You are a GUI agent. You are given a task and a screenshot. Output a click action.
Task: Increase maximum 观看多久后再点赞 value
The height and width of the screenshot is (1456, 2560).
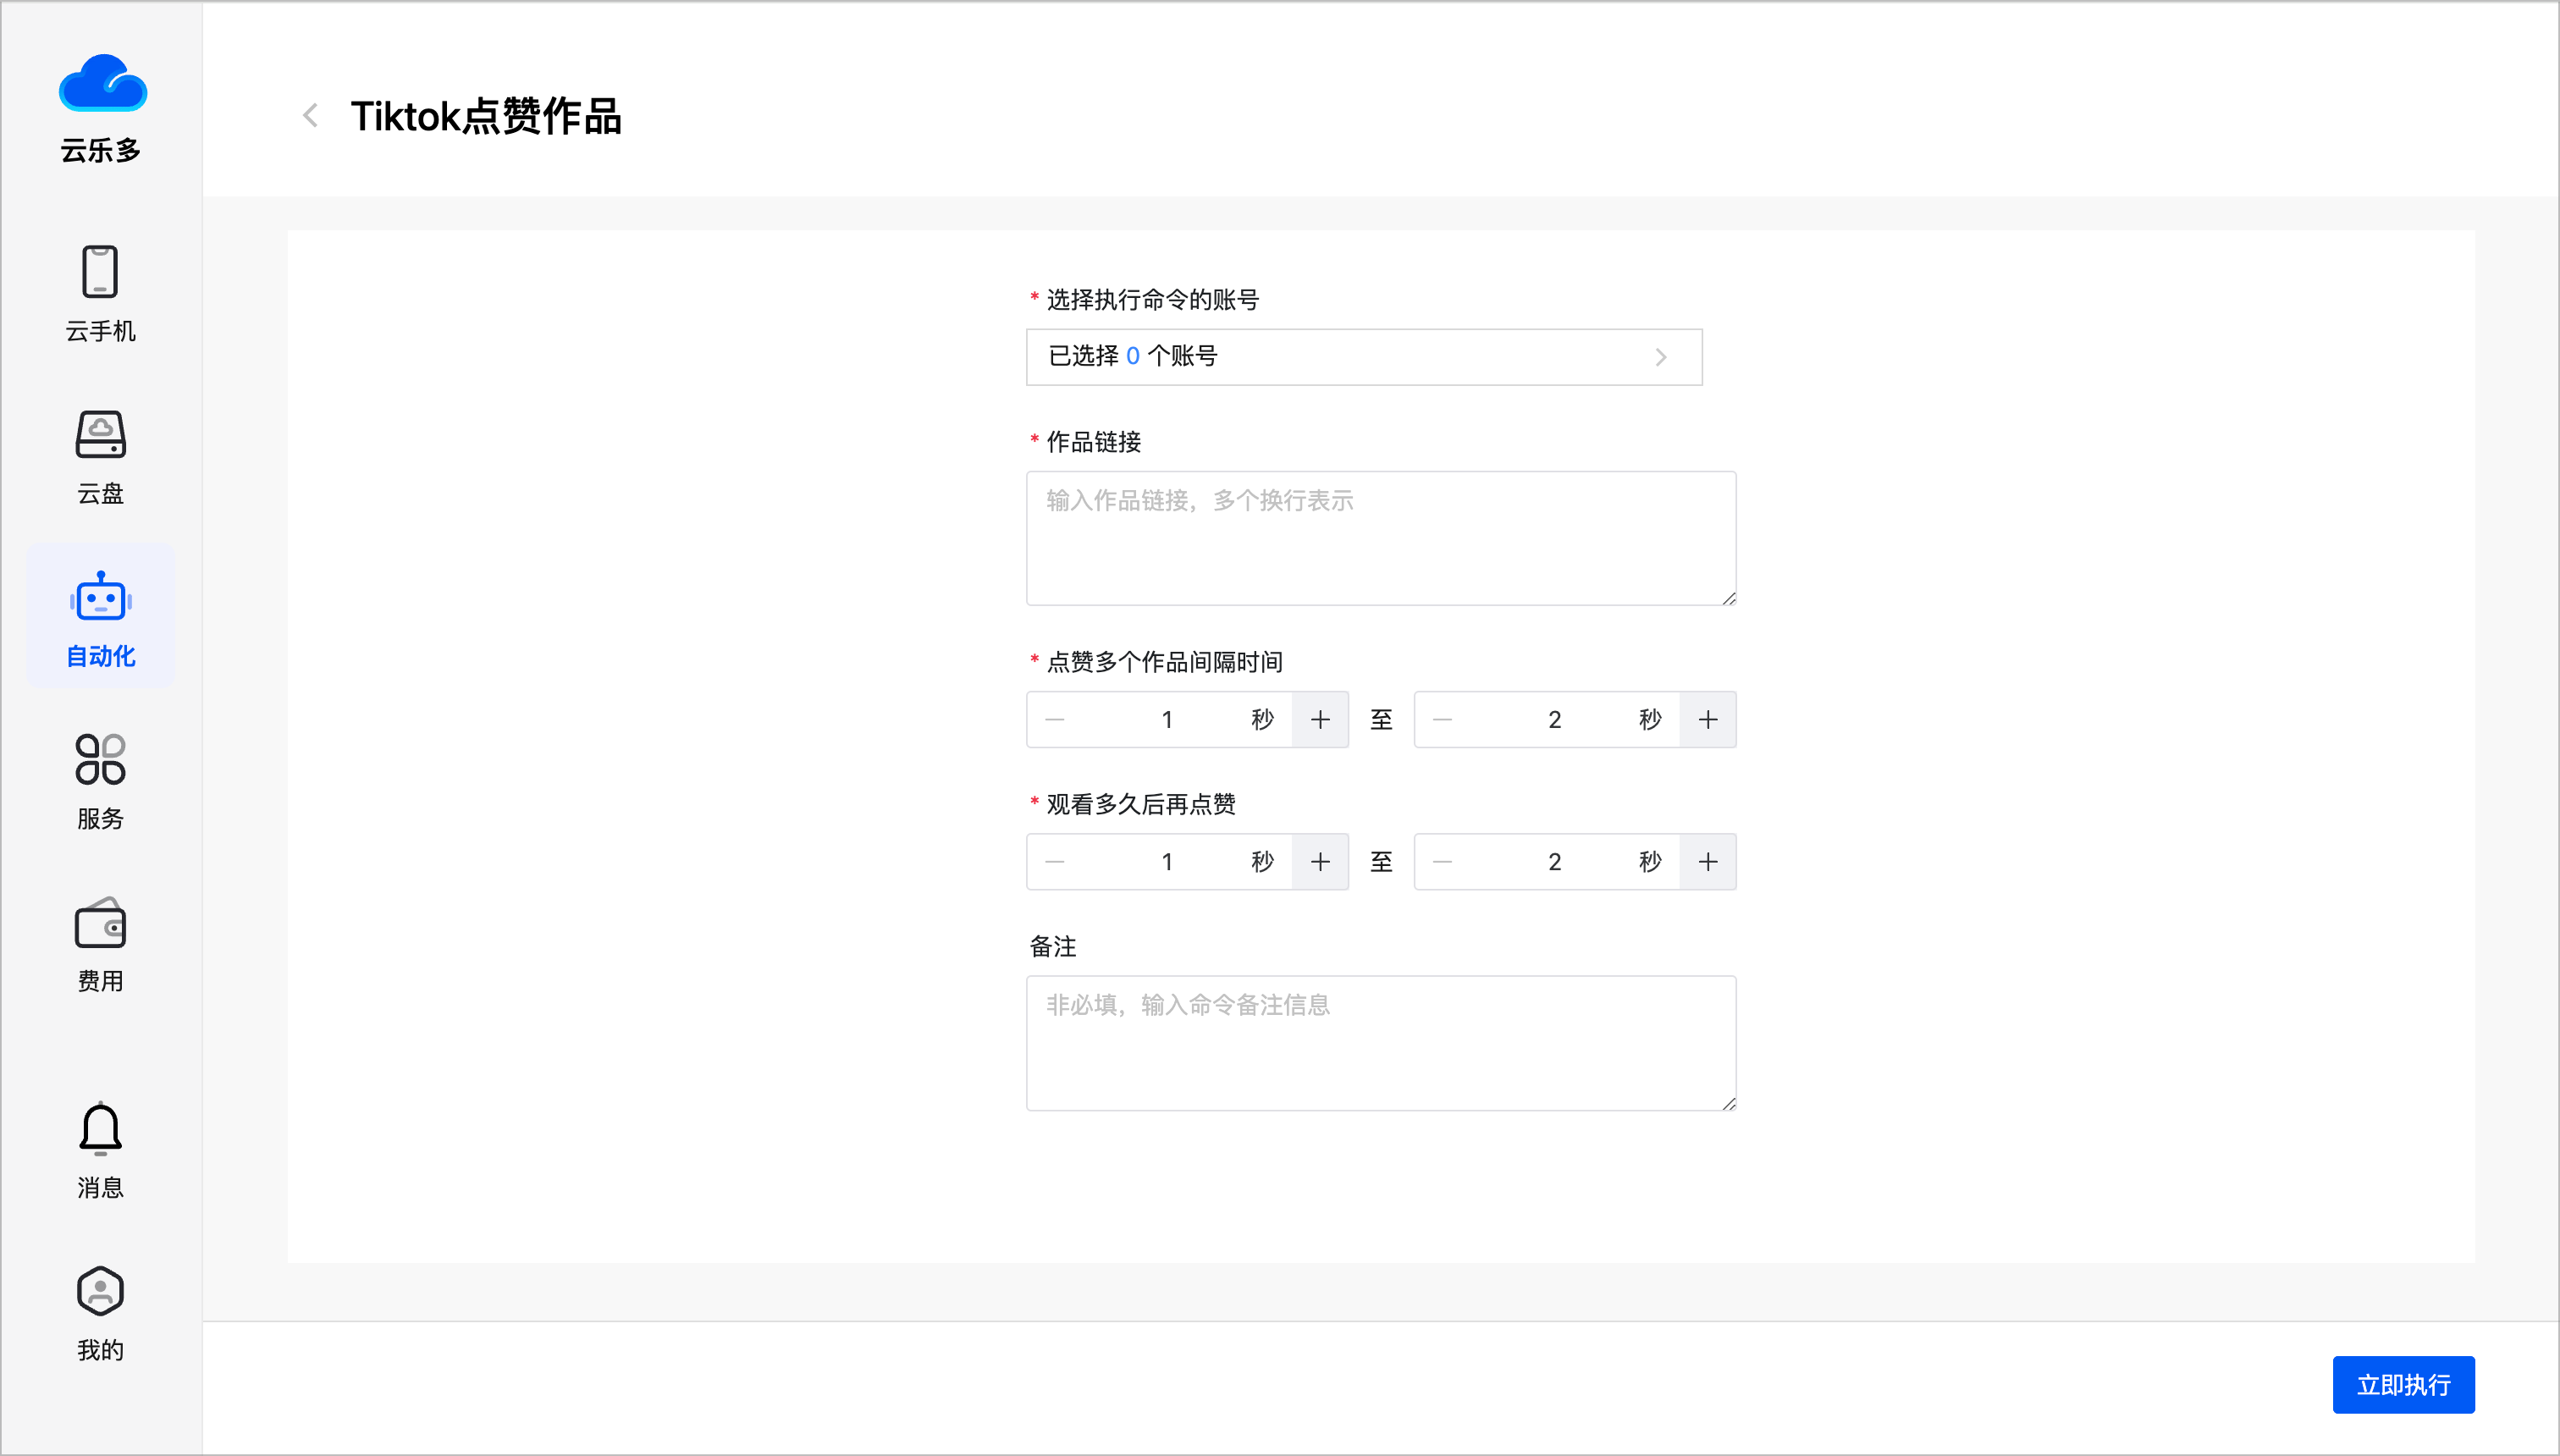[x=1708, y=861]
